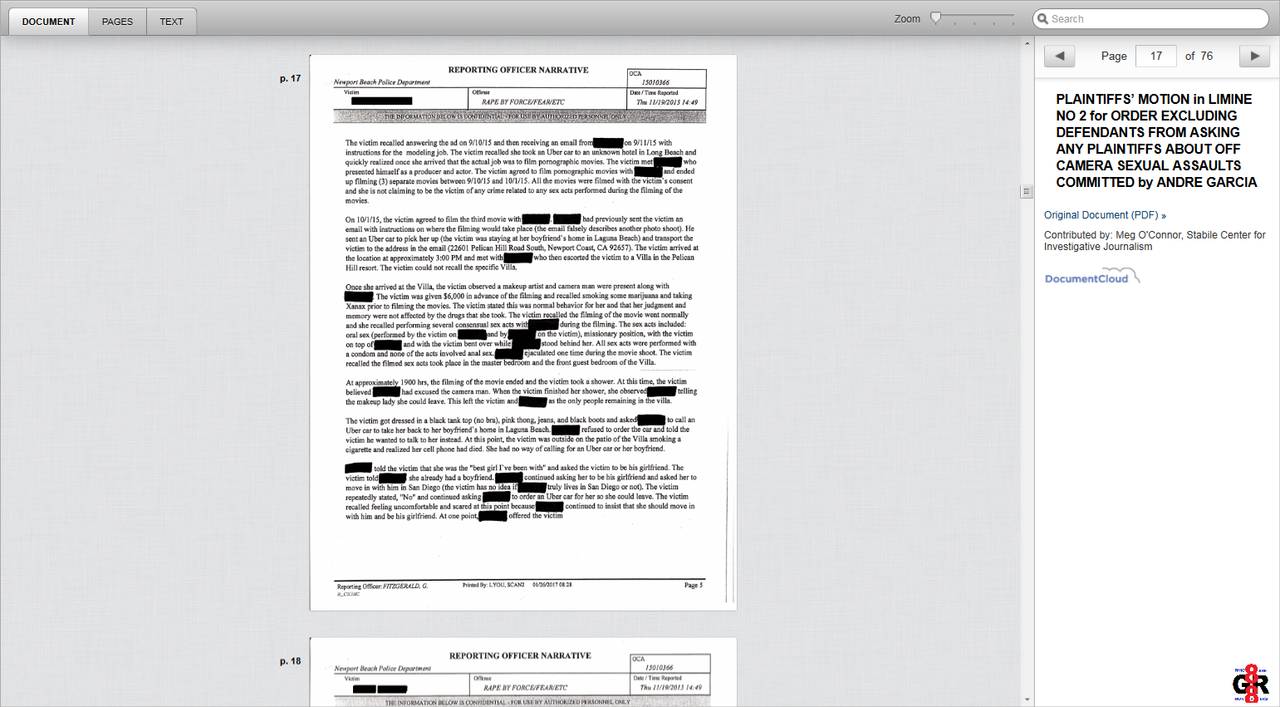The width and height of the screenshot is (1280, 707).
Task: Click the page number field showing 17
Action: click(1156, 56)
